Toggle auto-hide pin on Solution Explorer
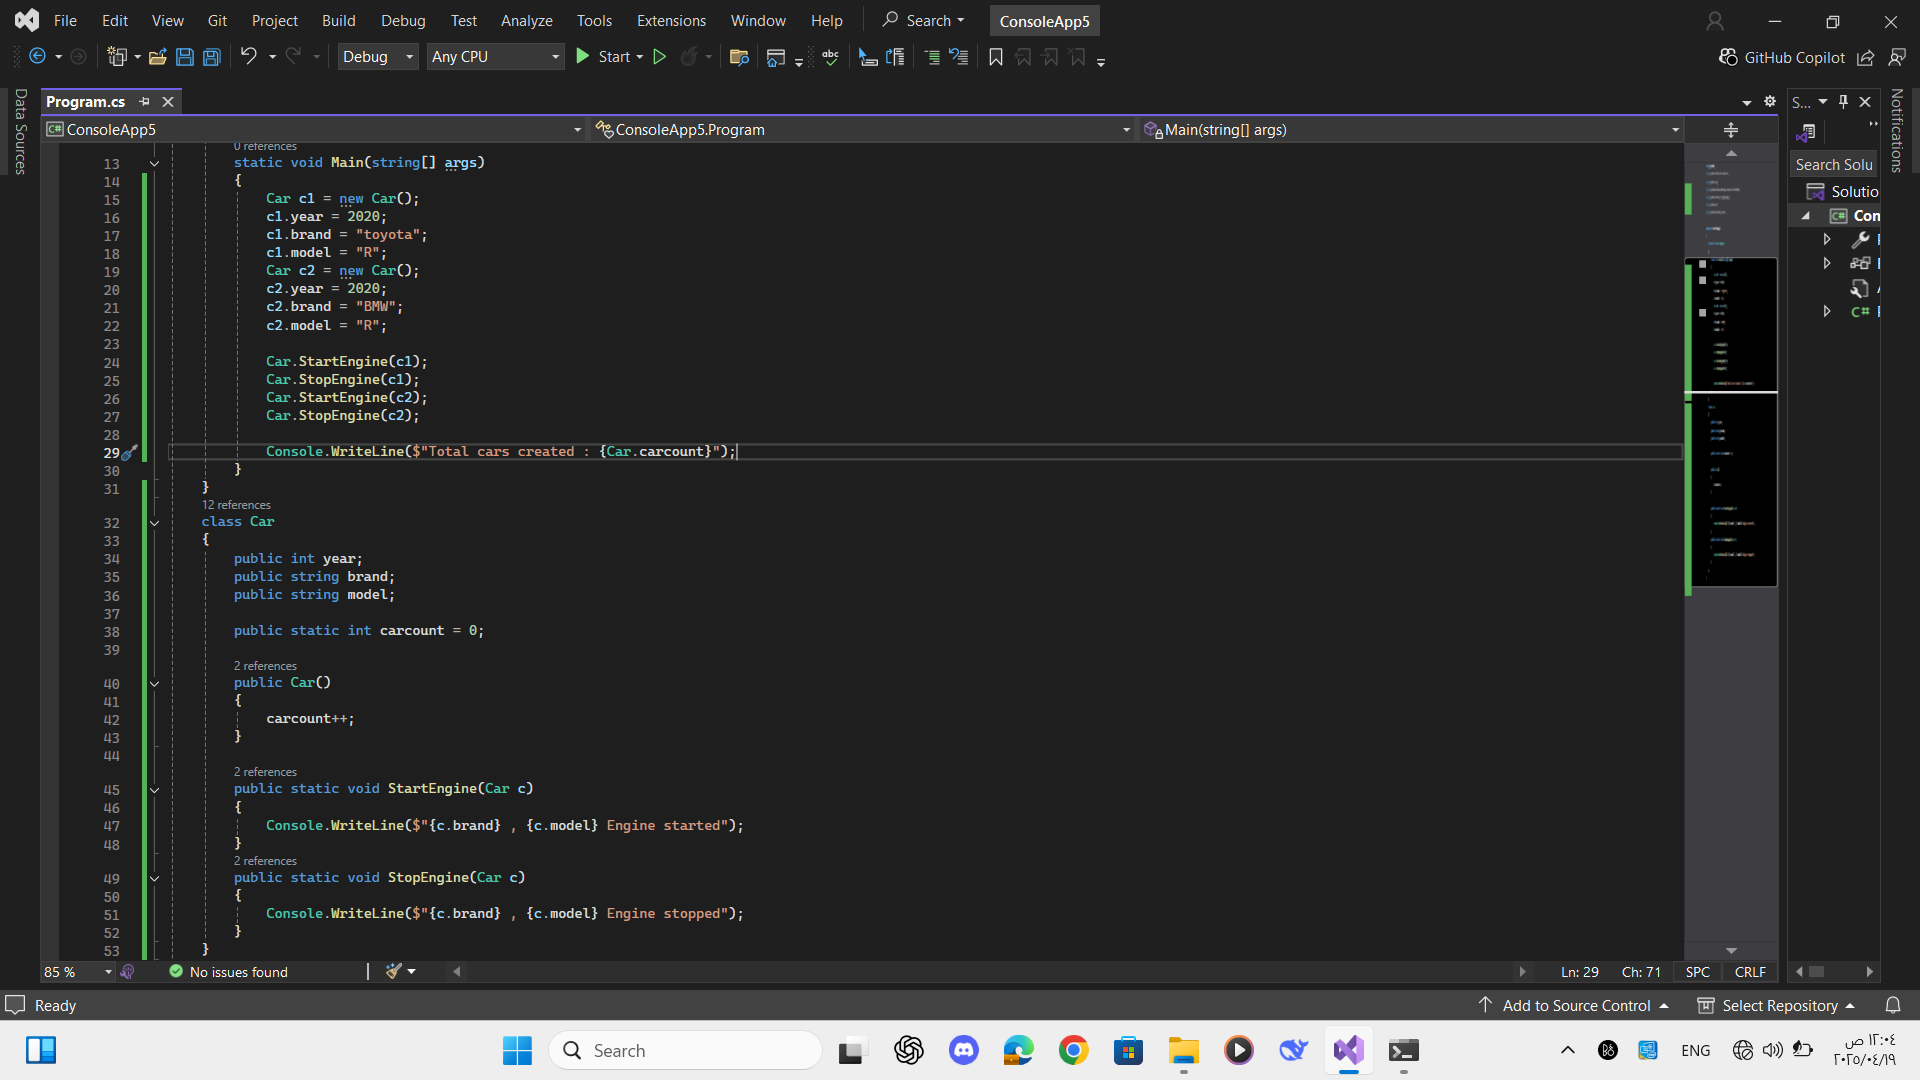The image size is (1920, 1080). 1843,101
